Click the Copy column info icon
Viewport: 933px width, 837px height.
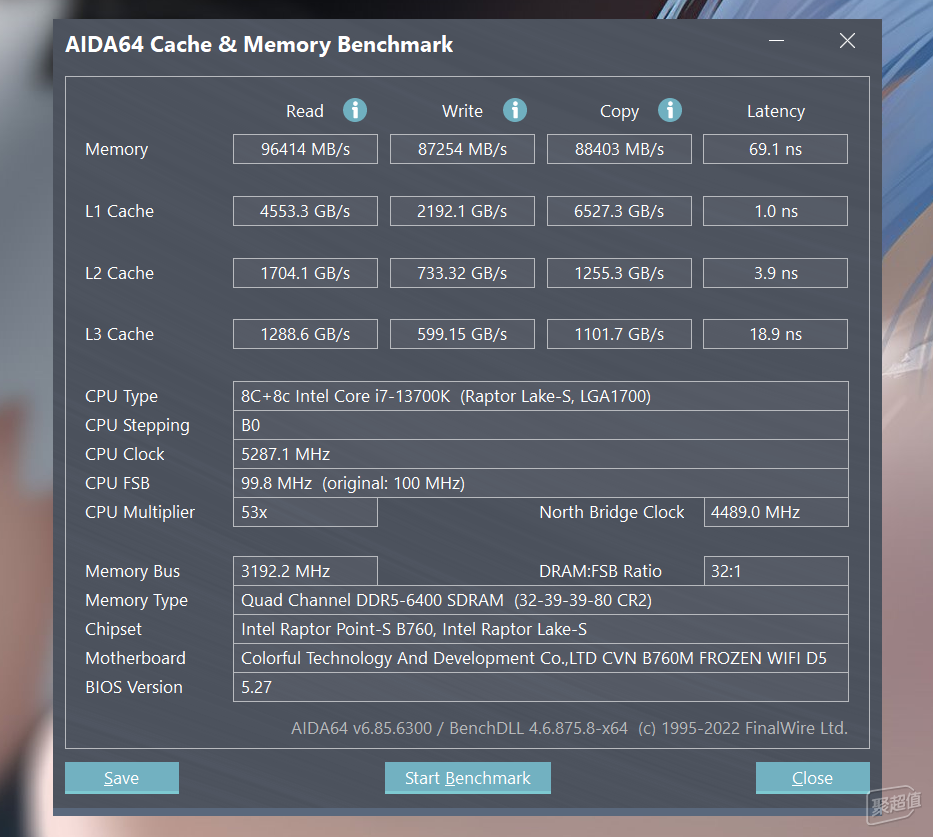coord(669,110)
